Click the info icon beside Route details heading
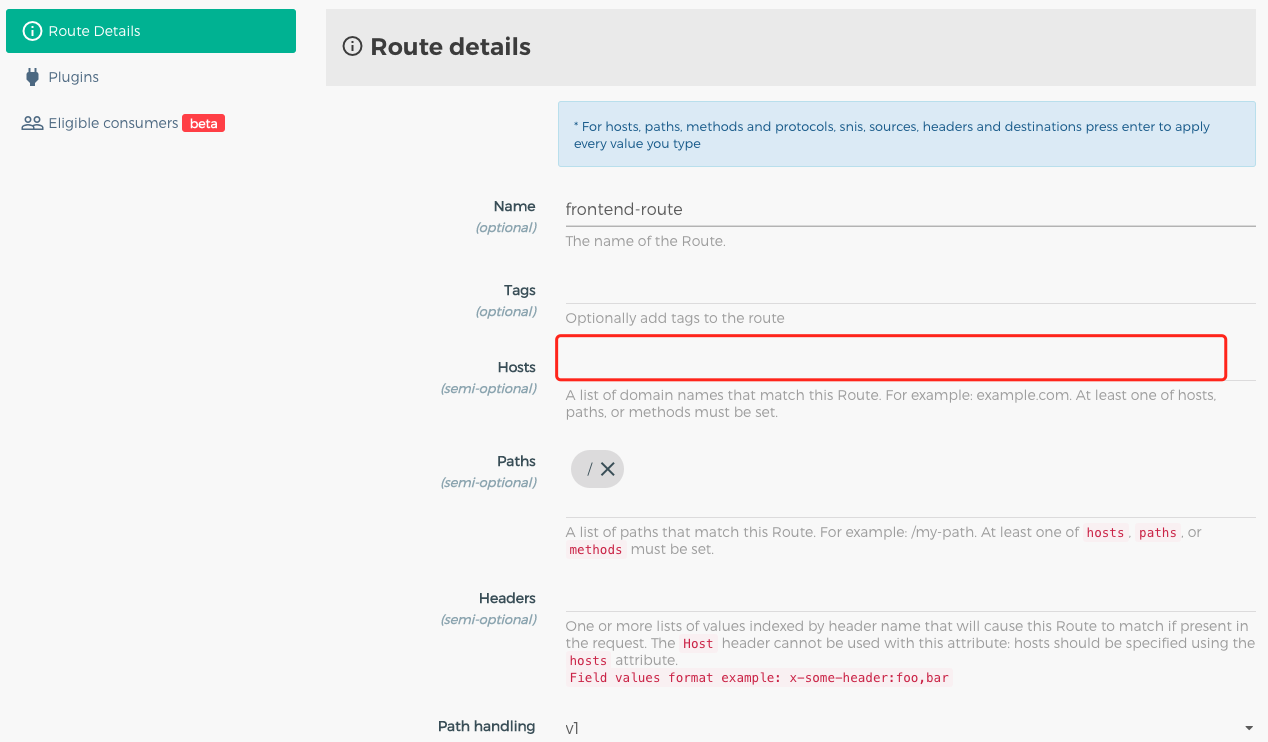This screenshot has width=1268, height=742. (352, 46)
